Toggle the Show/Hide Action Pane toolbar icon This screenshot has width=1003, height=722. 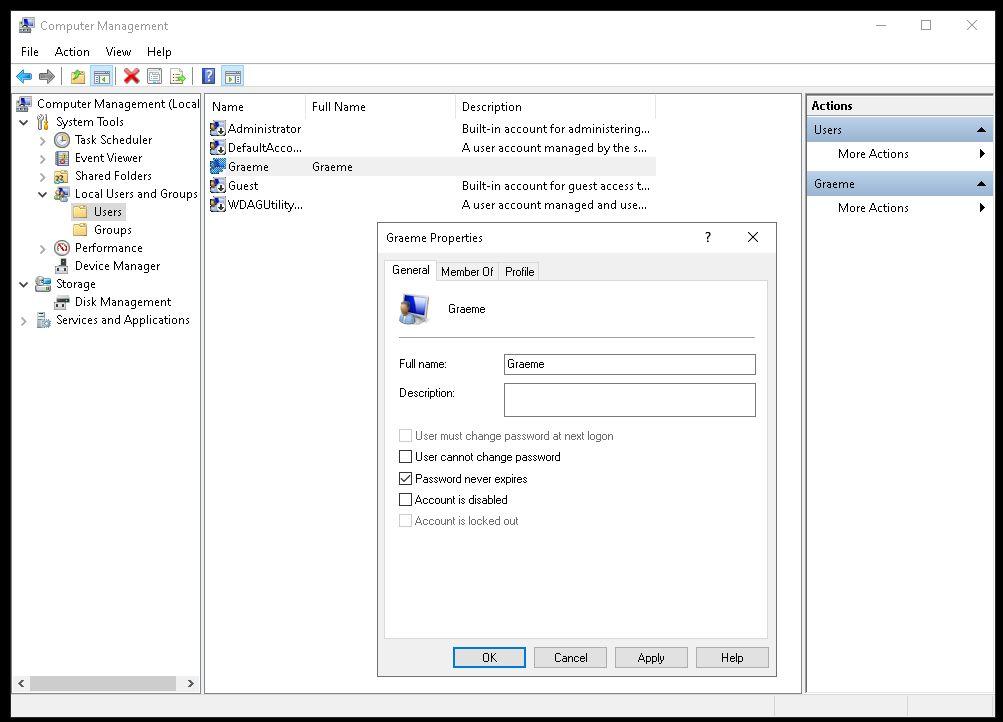[x=232, y=76]
